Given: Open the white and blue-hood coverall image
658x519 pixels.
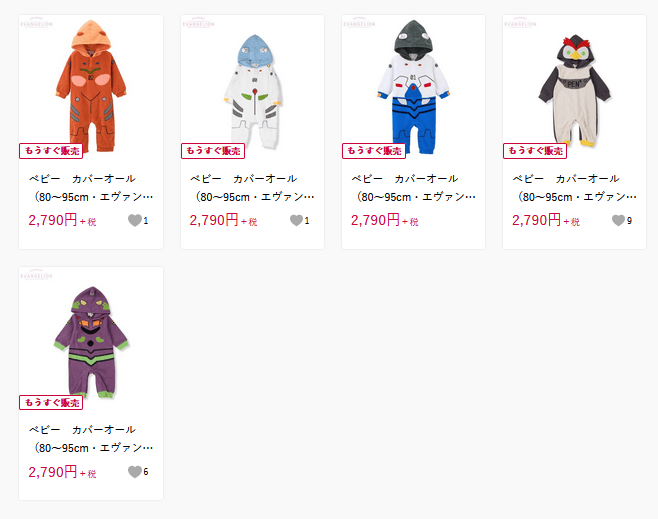Looking at the screenshot, I should (253, 91).
